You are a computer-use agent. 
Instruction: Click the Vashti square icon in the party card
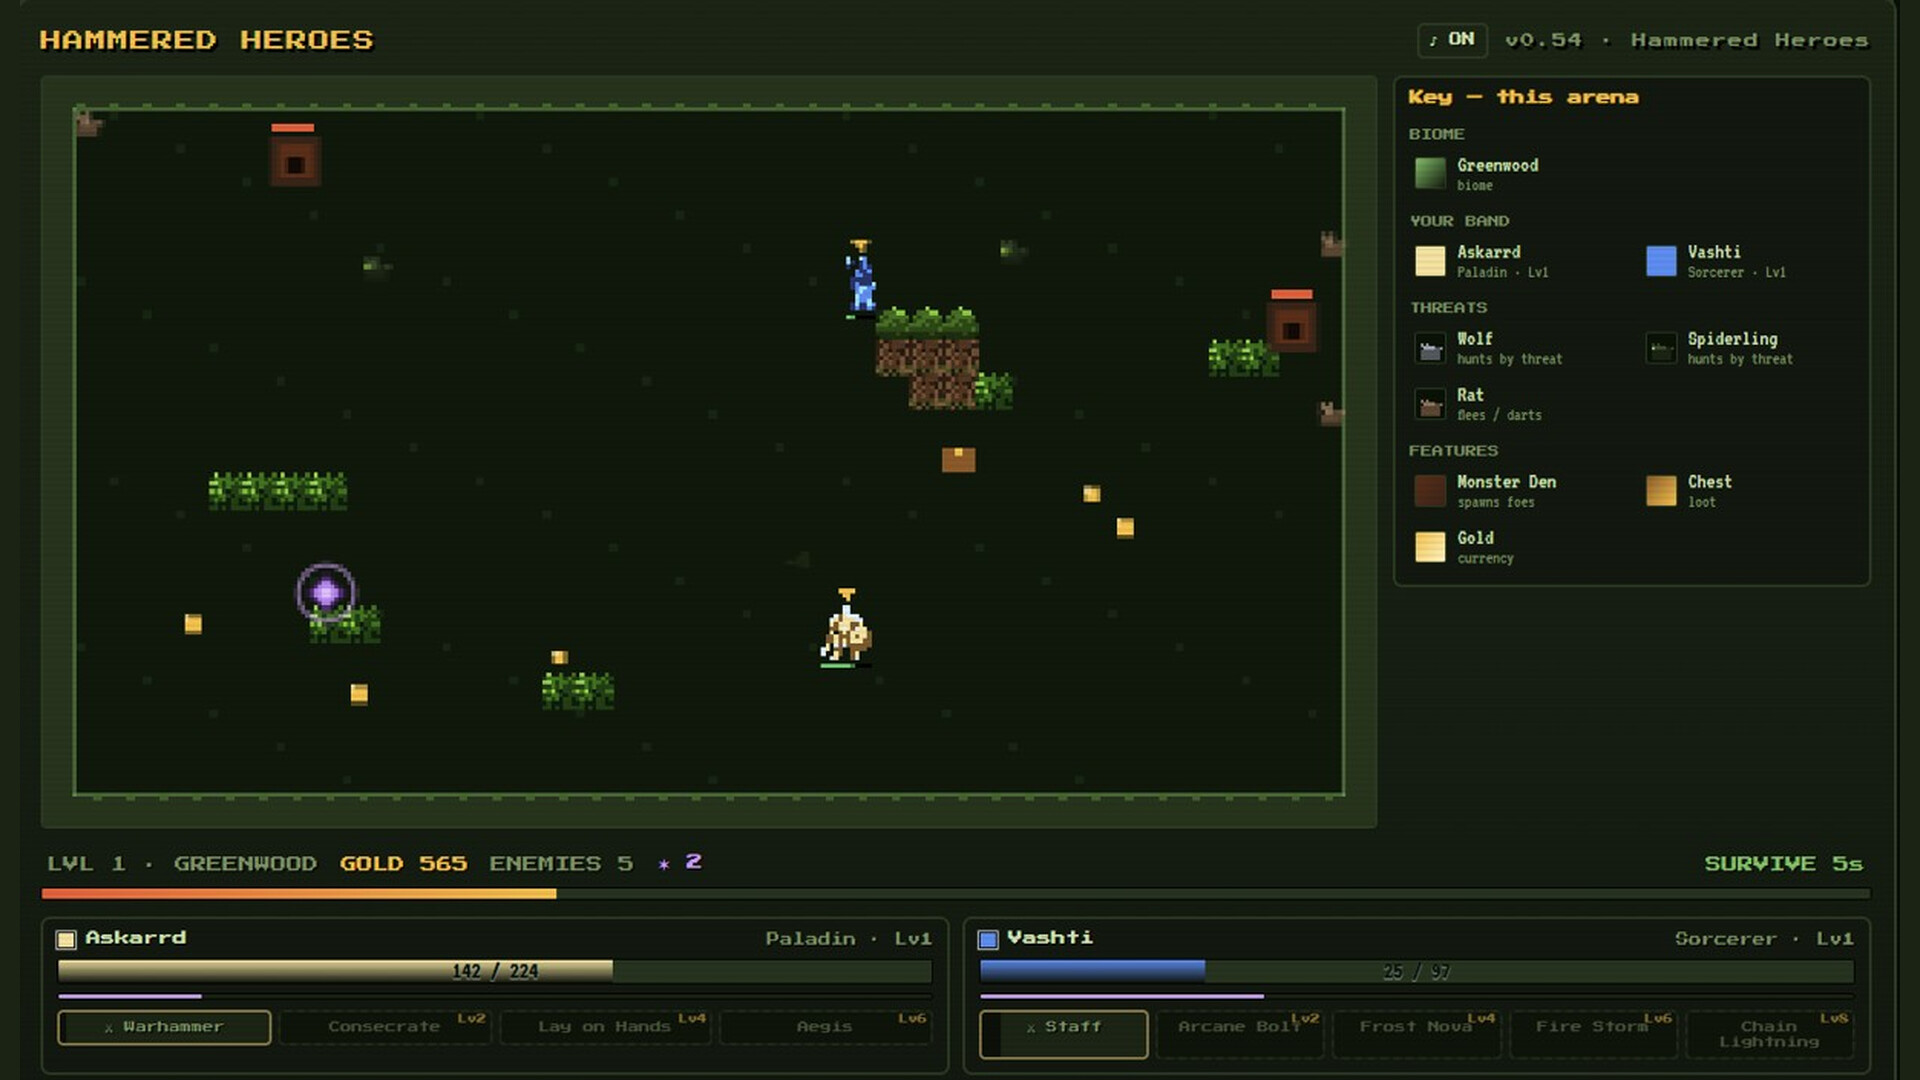pos(988,939)
